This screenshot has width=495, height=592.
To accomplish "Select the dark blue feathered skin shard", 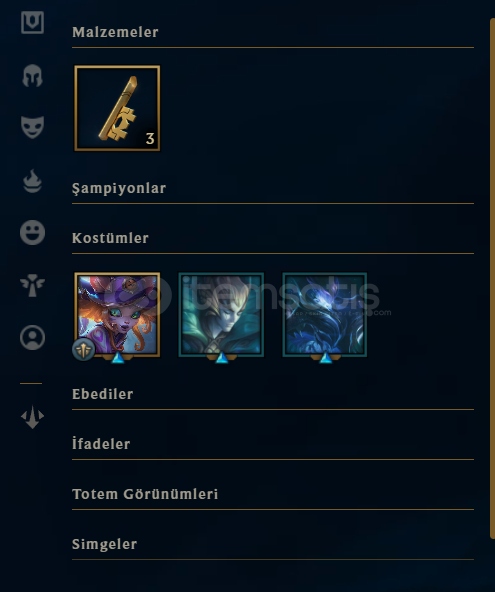I will click(325, 314).
